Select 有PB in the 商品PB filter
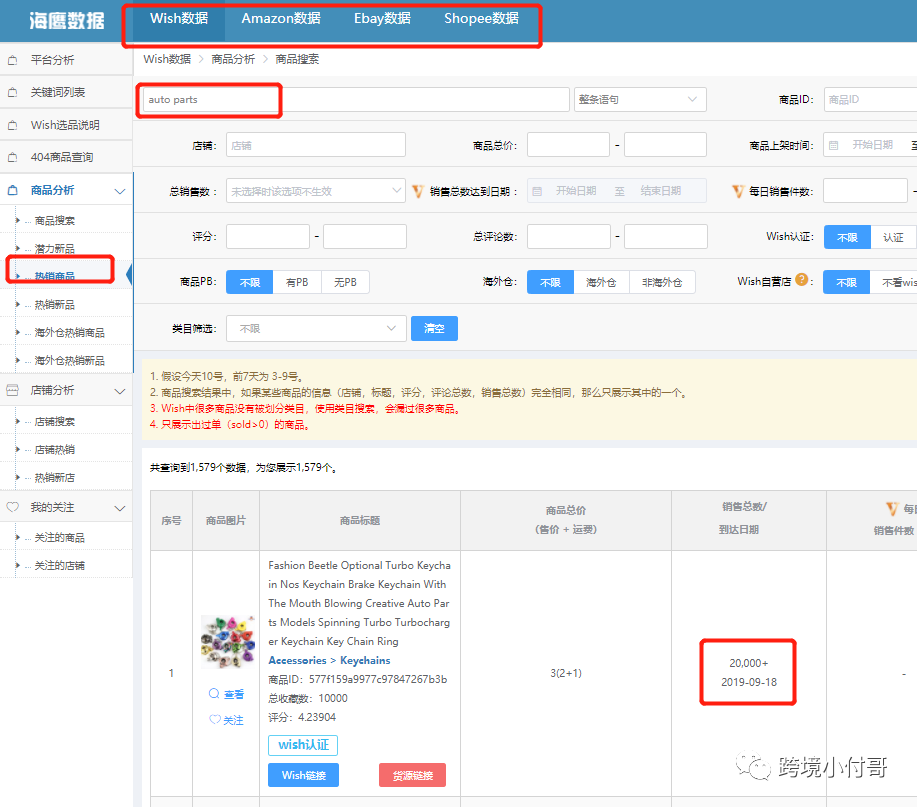The height and width of the screenshot is (807, 917). click(298, 282)
